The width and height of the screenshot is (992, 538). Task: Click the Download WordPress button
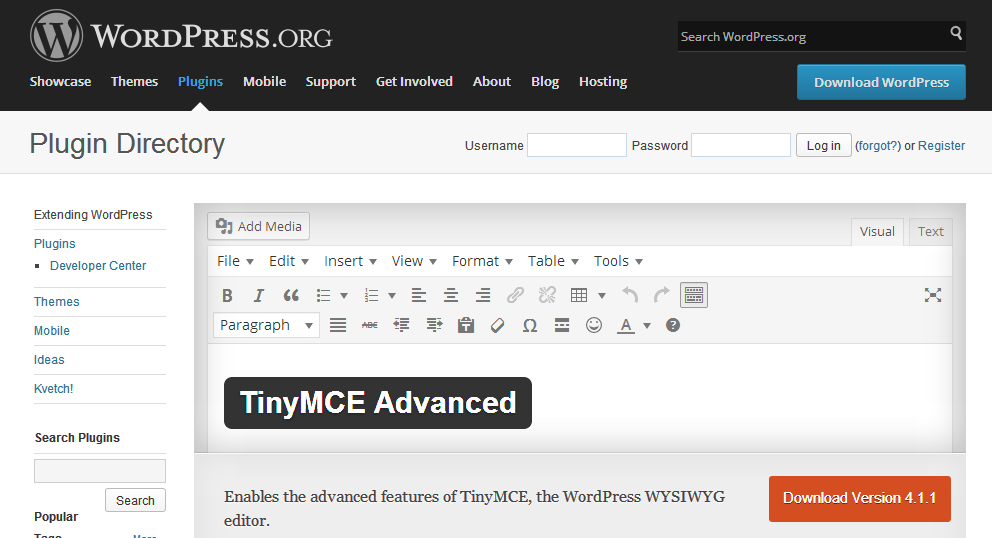[881, 82]
